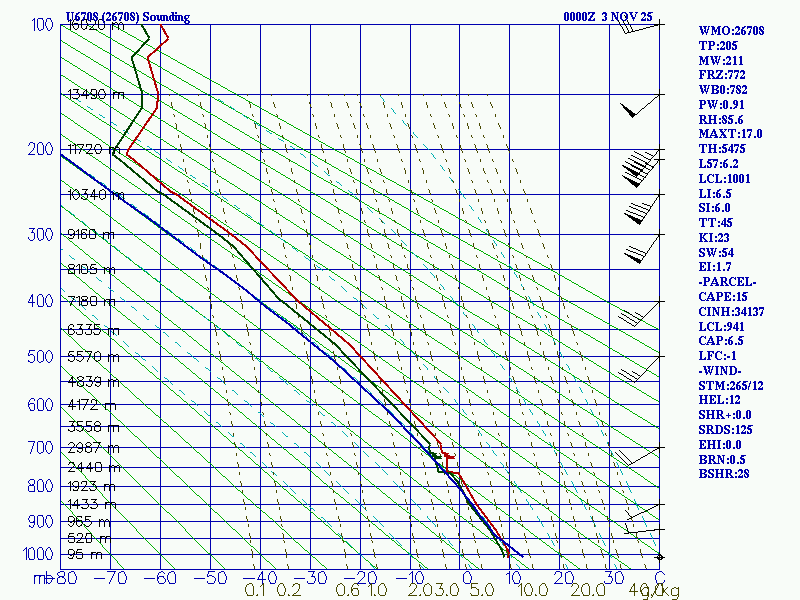Click the EI:1.7 value

click(715, 267)
